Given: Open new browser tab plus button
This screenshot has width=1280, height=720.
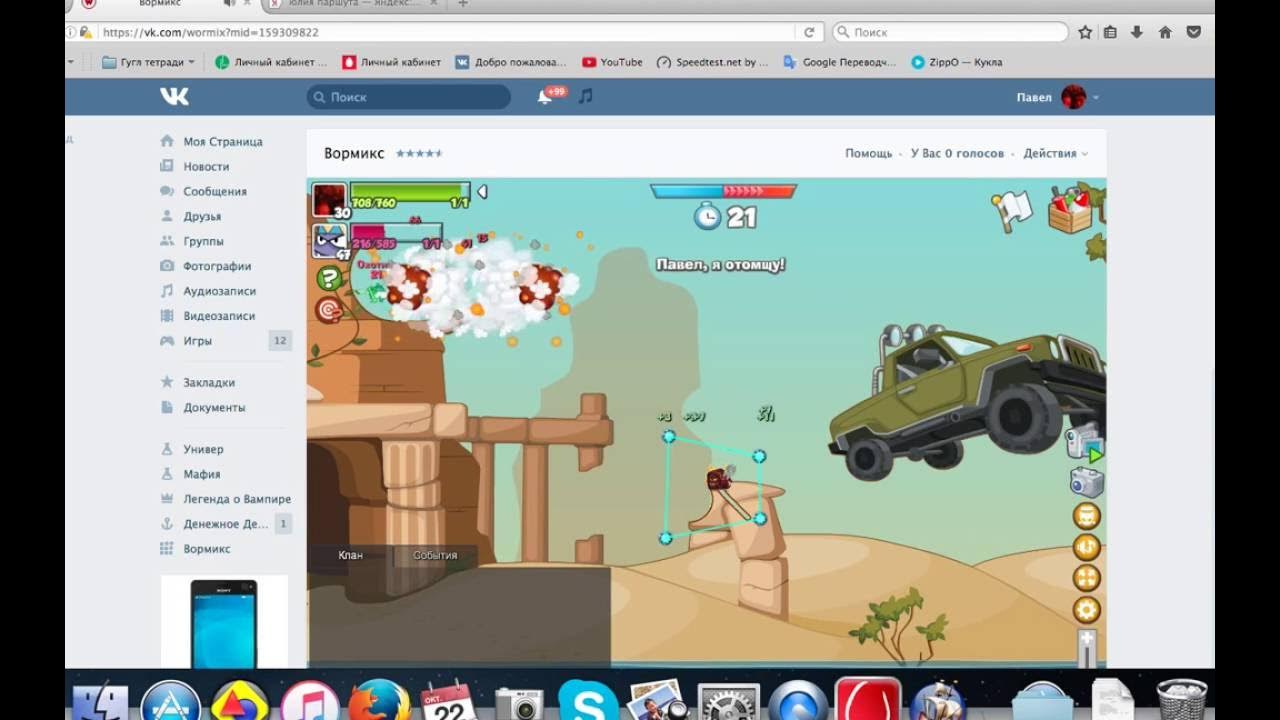Looking at the screenshot, I should pyautogui.click(x=463, y=4).
